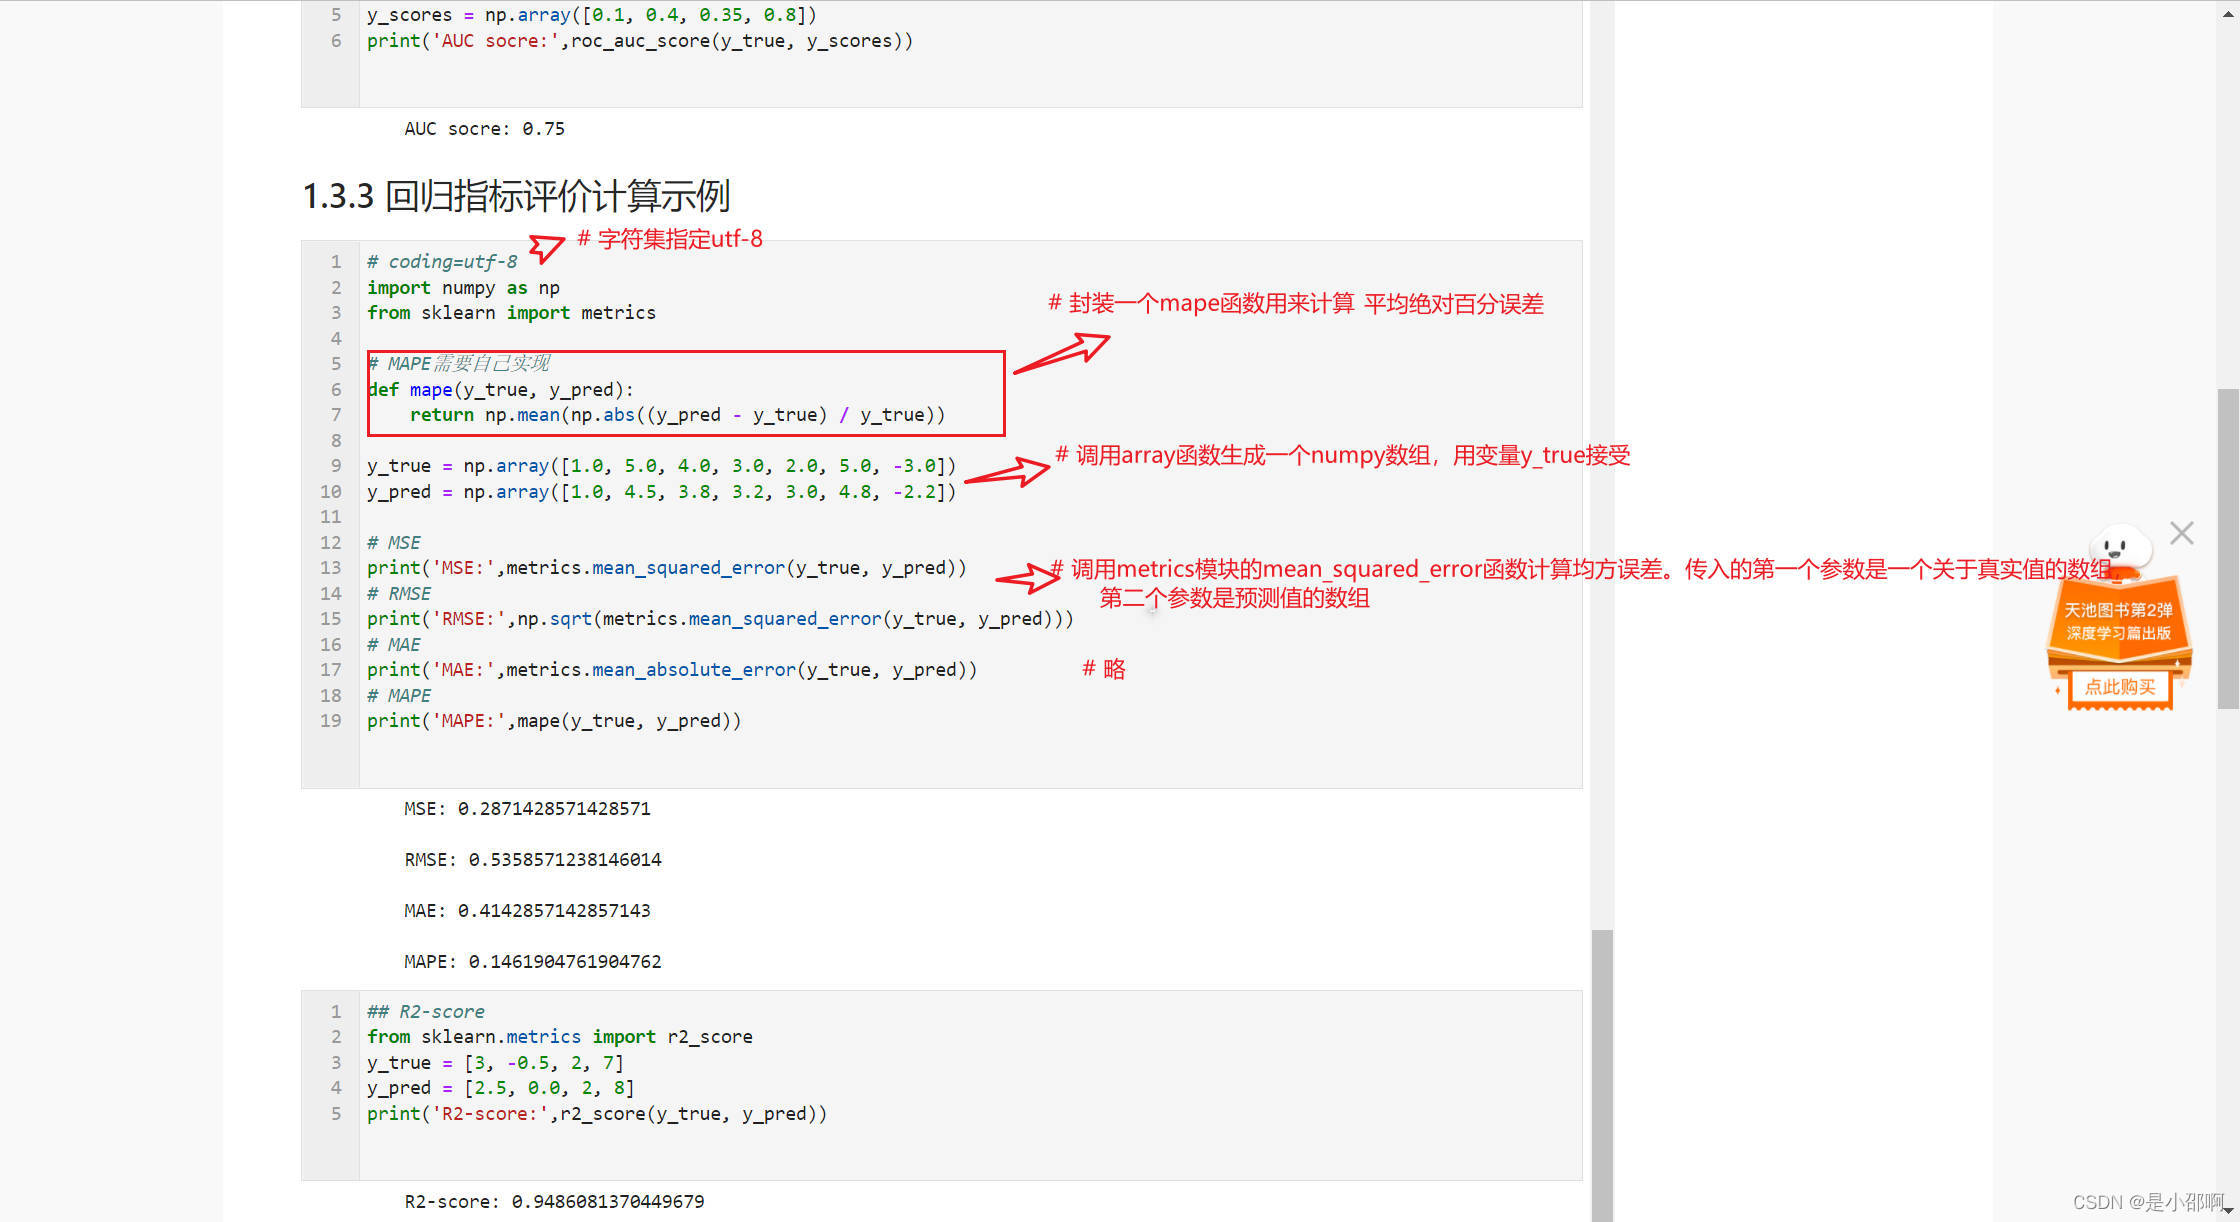Close the floating book advertisement
Screen dimensions: 2240x1222
2181,533
